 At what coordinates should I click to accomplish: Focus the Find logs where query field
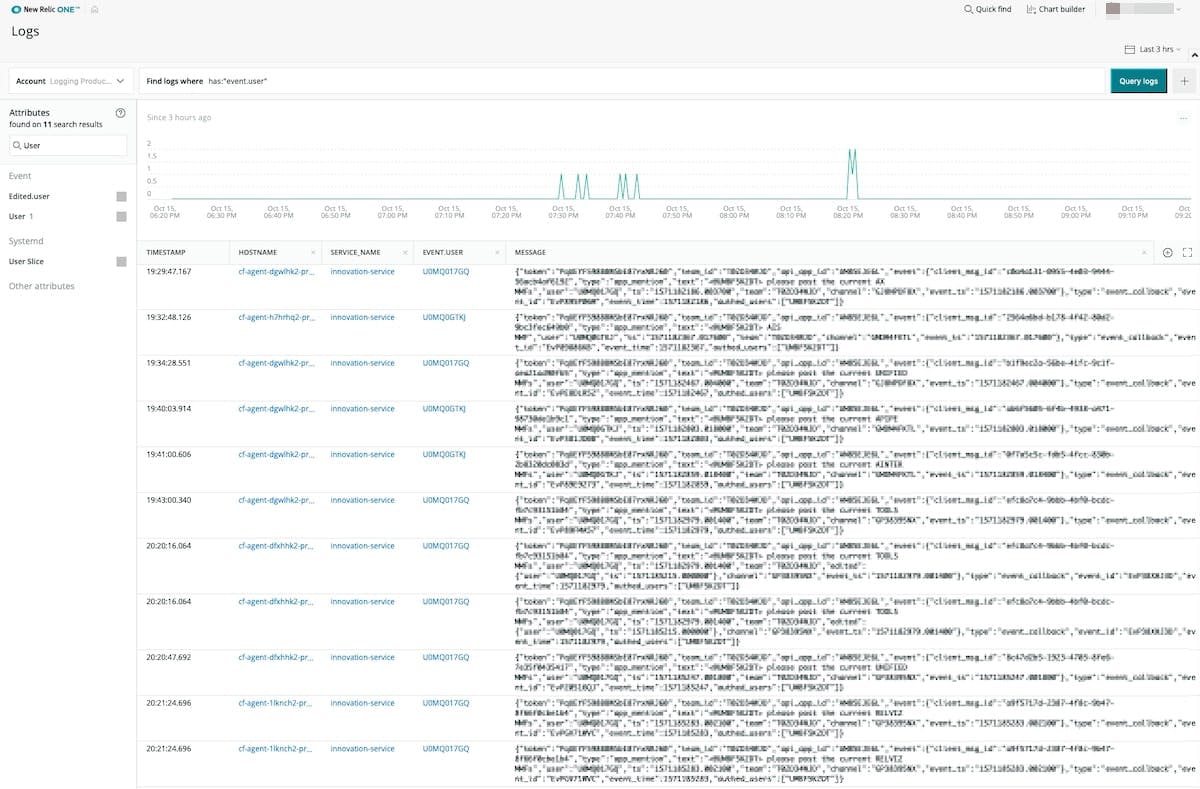pyautogui.click(x=622, y=81)
